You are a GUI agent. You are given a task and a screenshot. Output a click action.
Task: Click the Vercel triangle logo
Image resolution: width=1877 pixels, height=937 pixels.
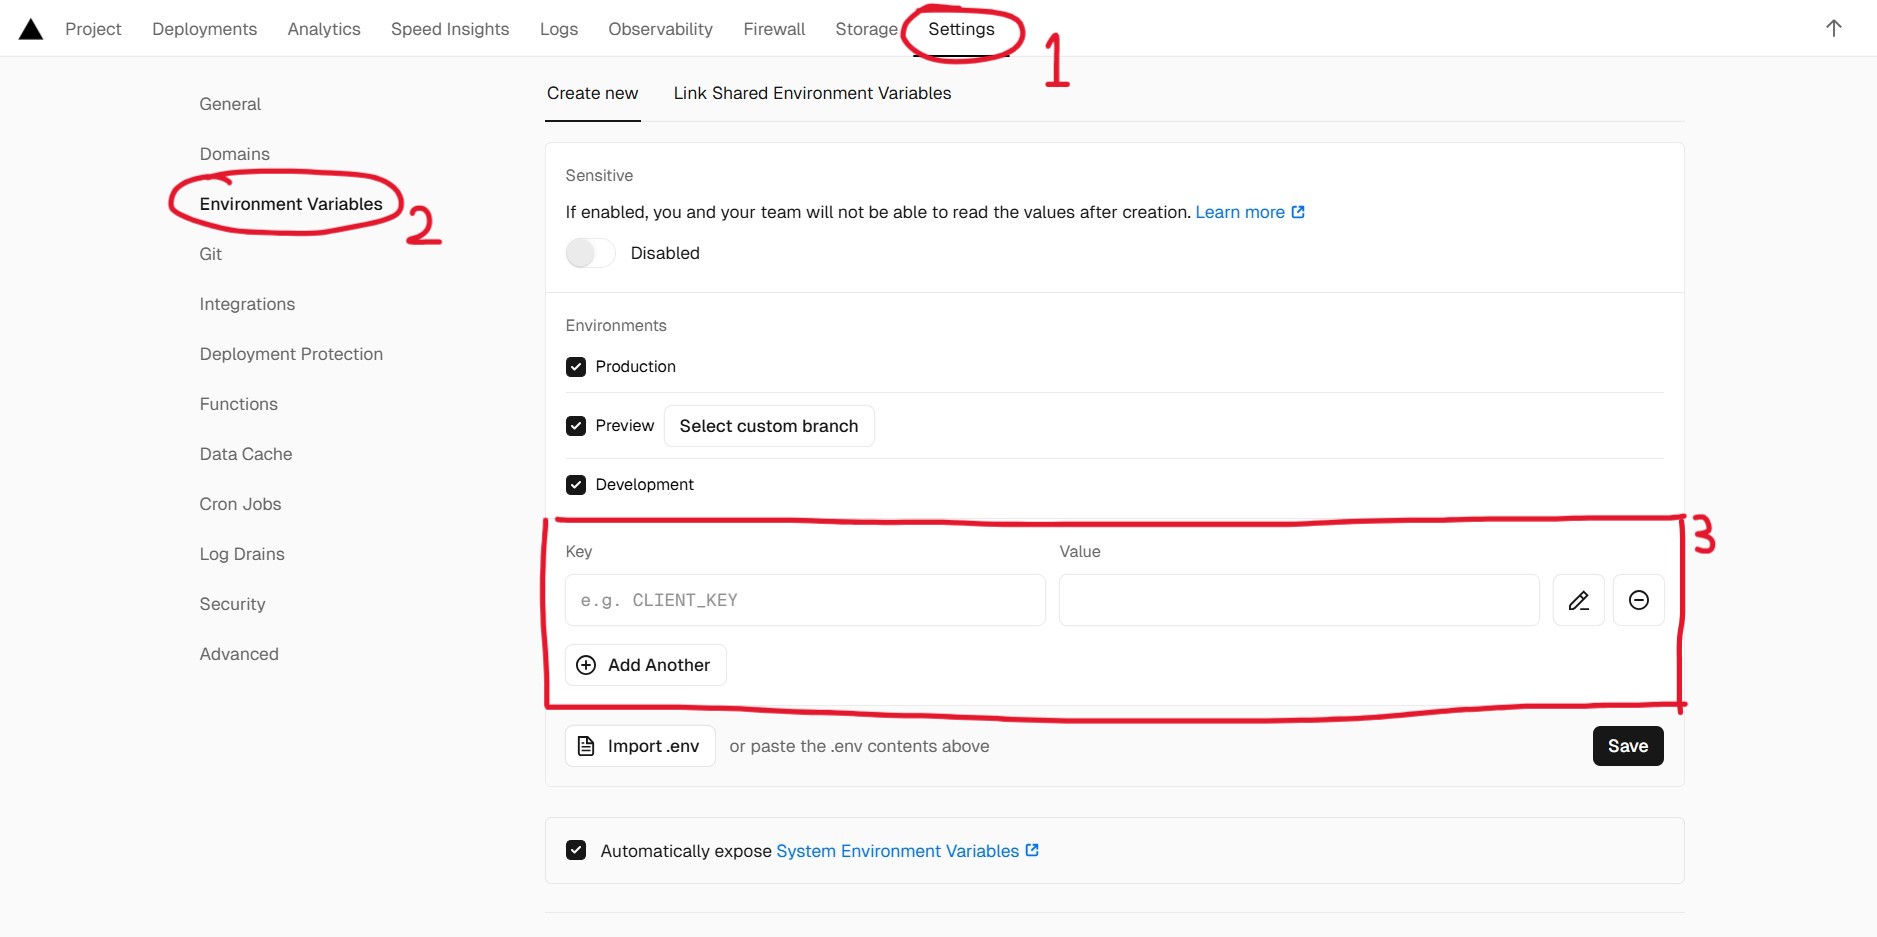click(x=31, y=29)
